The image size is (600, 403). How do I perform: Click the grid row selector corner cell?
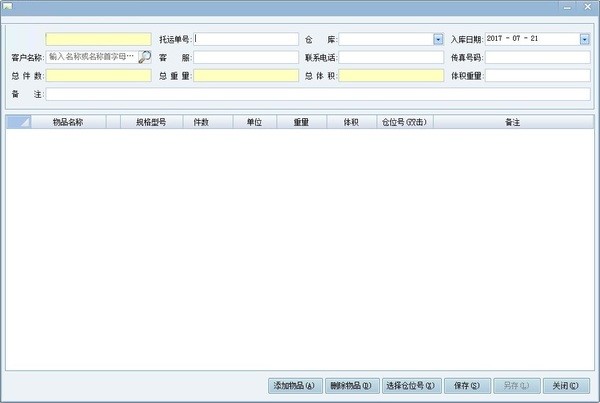[x=18, y=121]
